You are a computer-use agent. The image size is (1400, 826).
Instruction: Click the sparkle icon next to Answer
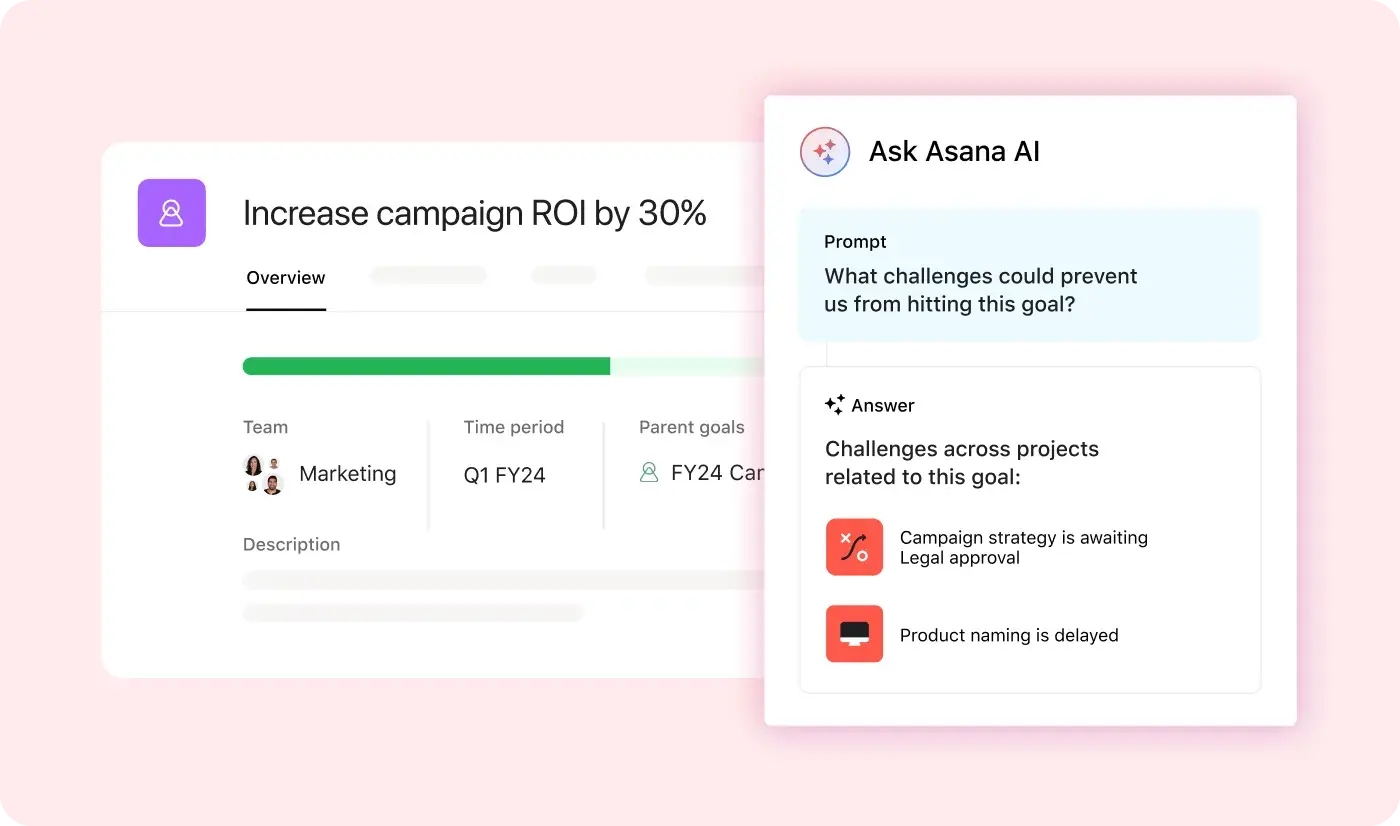click(834, 405)
